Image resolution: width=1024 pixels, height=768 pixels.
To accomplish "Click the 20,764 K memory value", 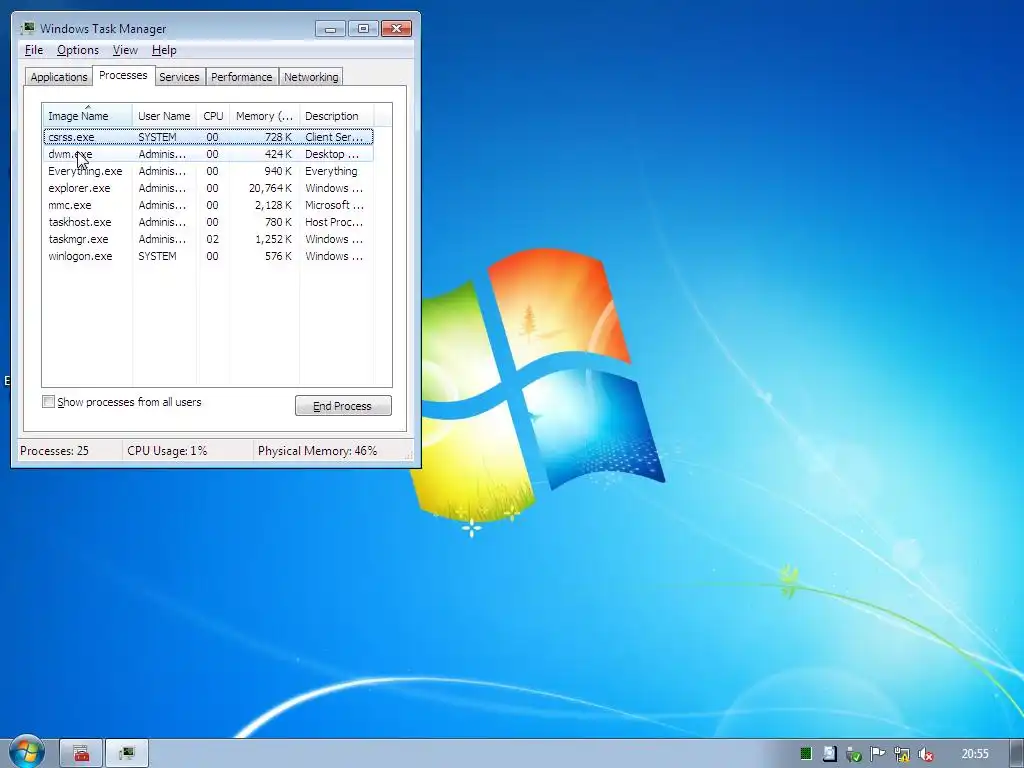I will click(x=270, y=188).
